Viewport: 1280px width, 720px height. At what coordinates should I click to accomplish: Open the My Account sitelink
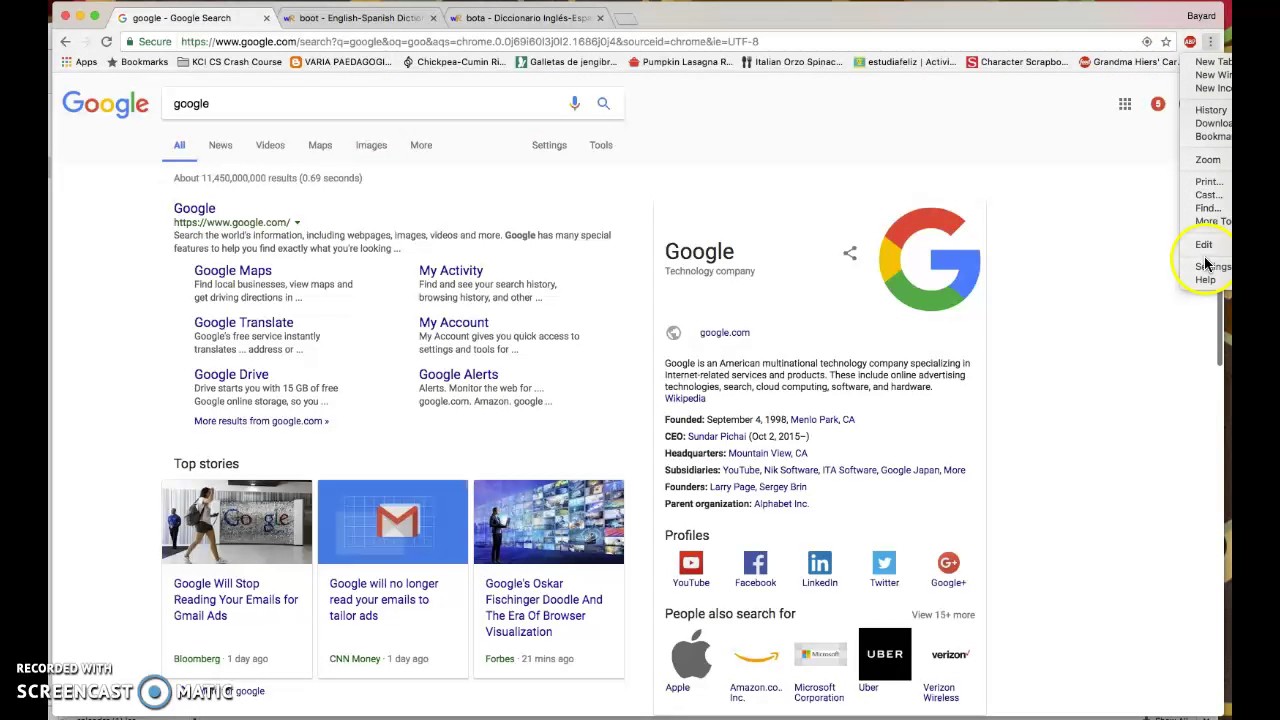[x=454, y=323]
